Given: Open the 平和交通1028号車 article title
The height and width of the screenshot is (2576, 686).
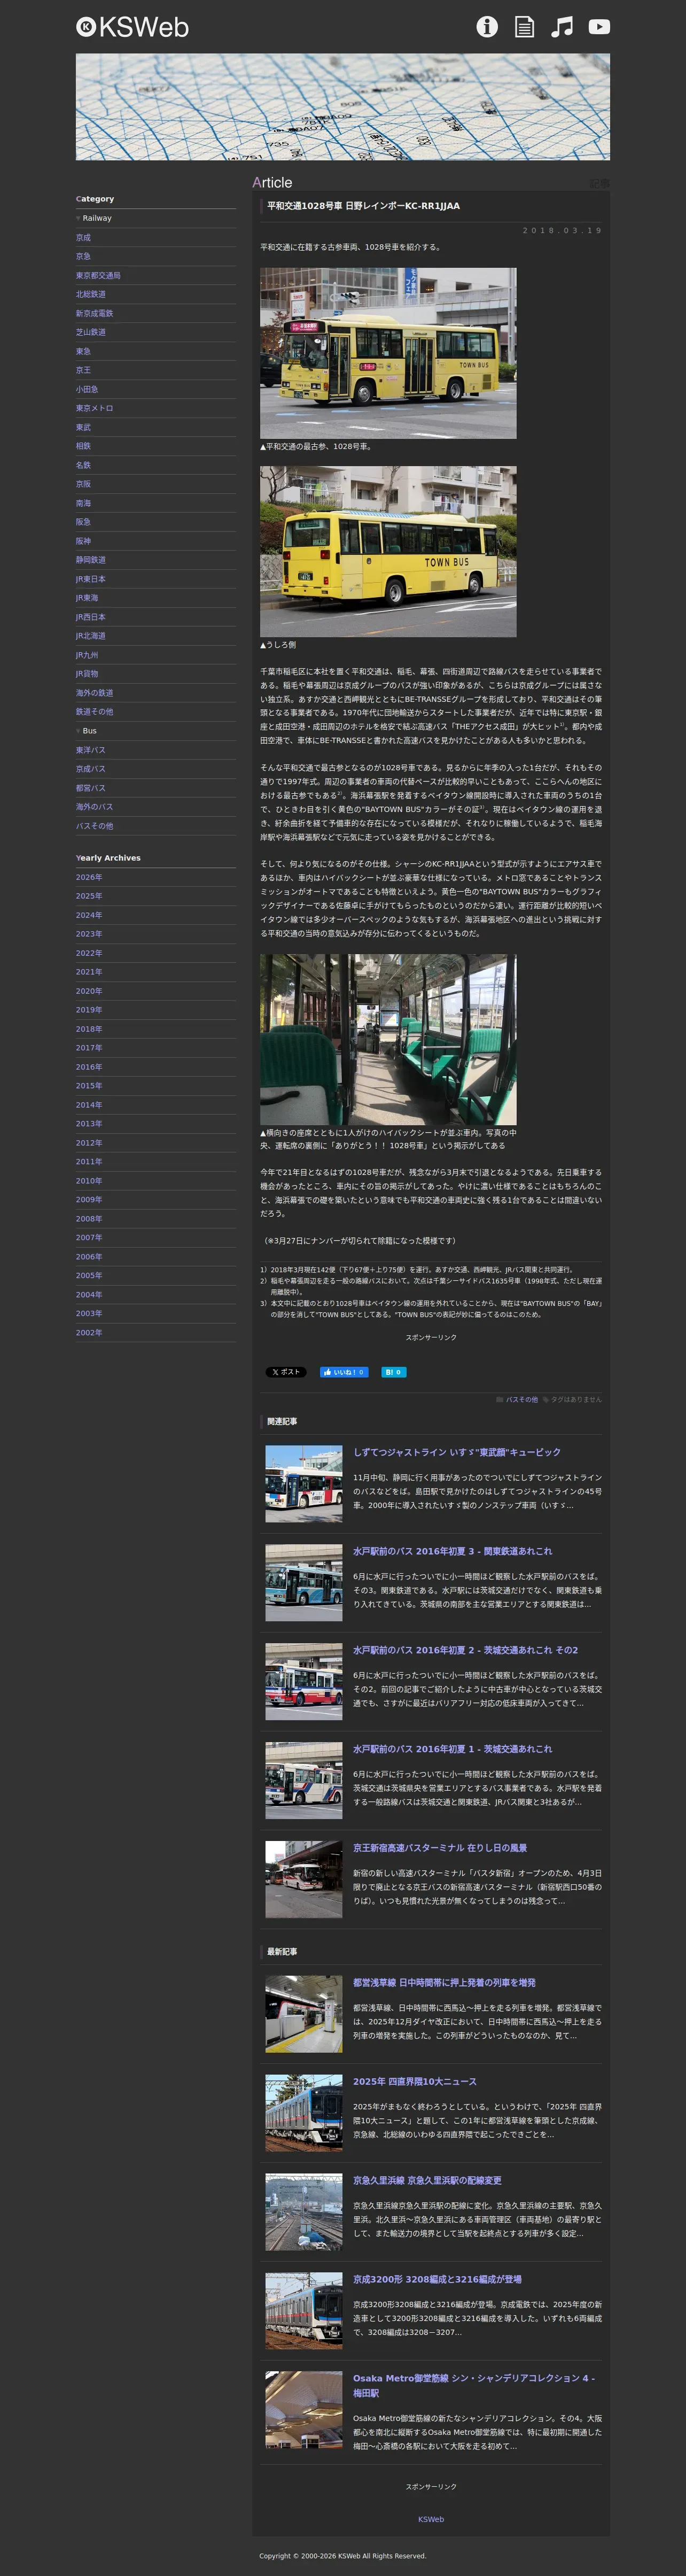Looking at the screenshot, I should 363,206.
